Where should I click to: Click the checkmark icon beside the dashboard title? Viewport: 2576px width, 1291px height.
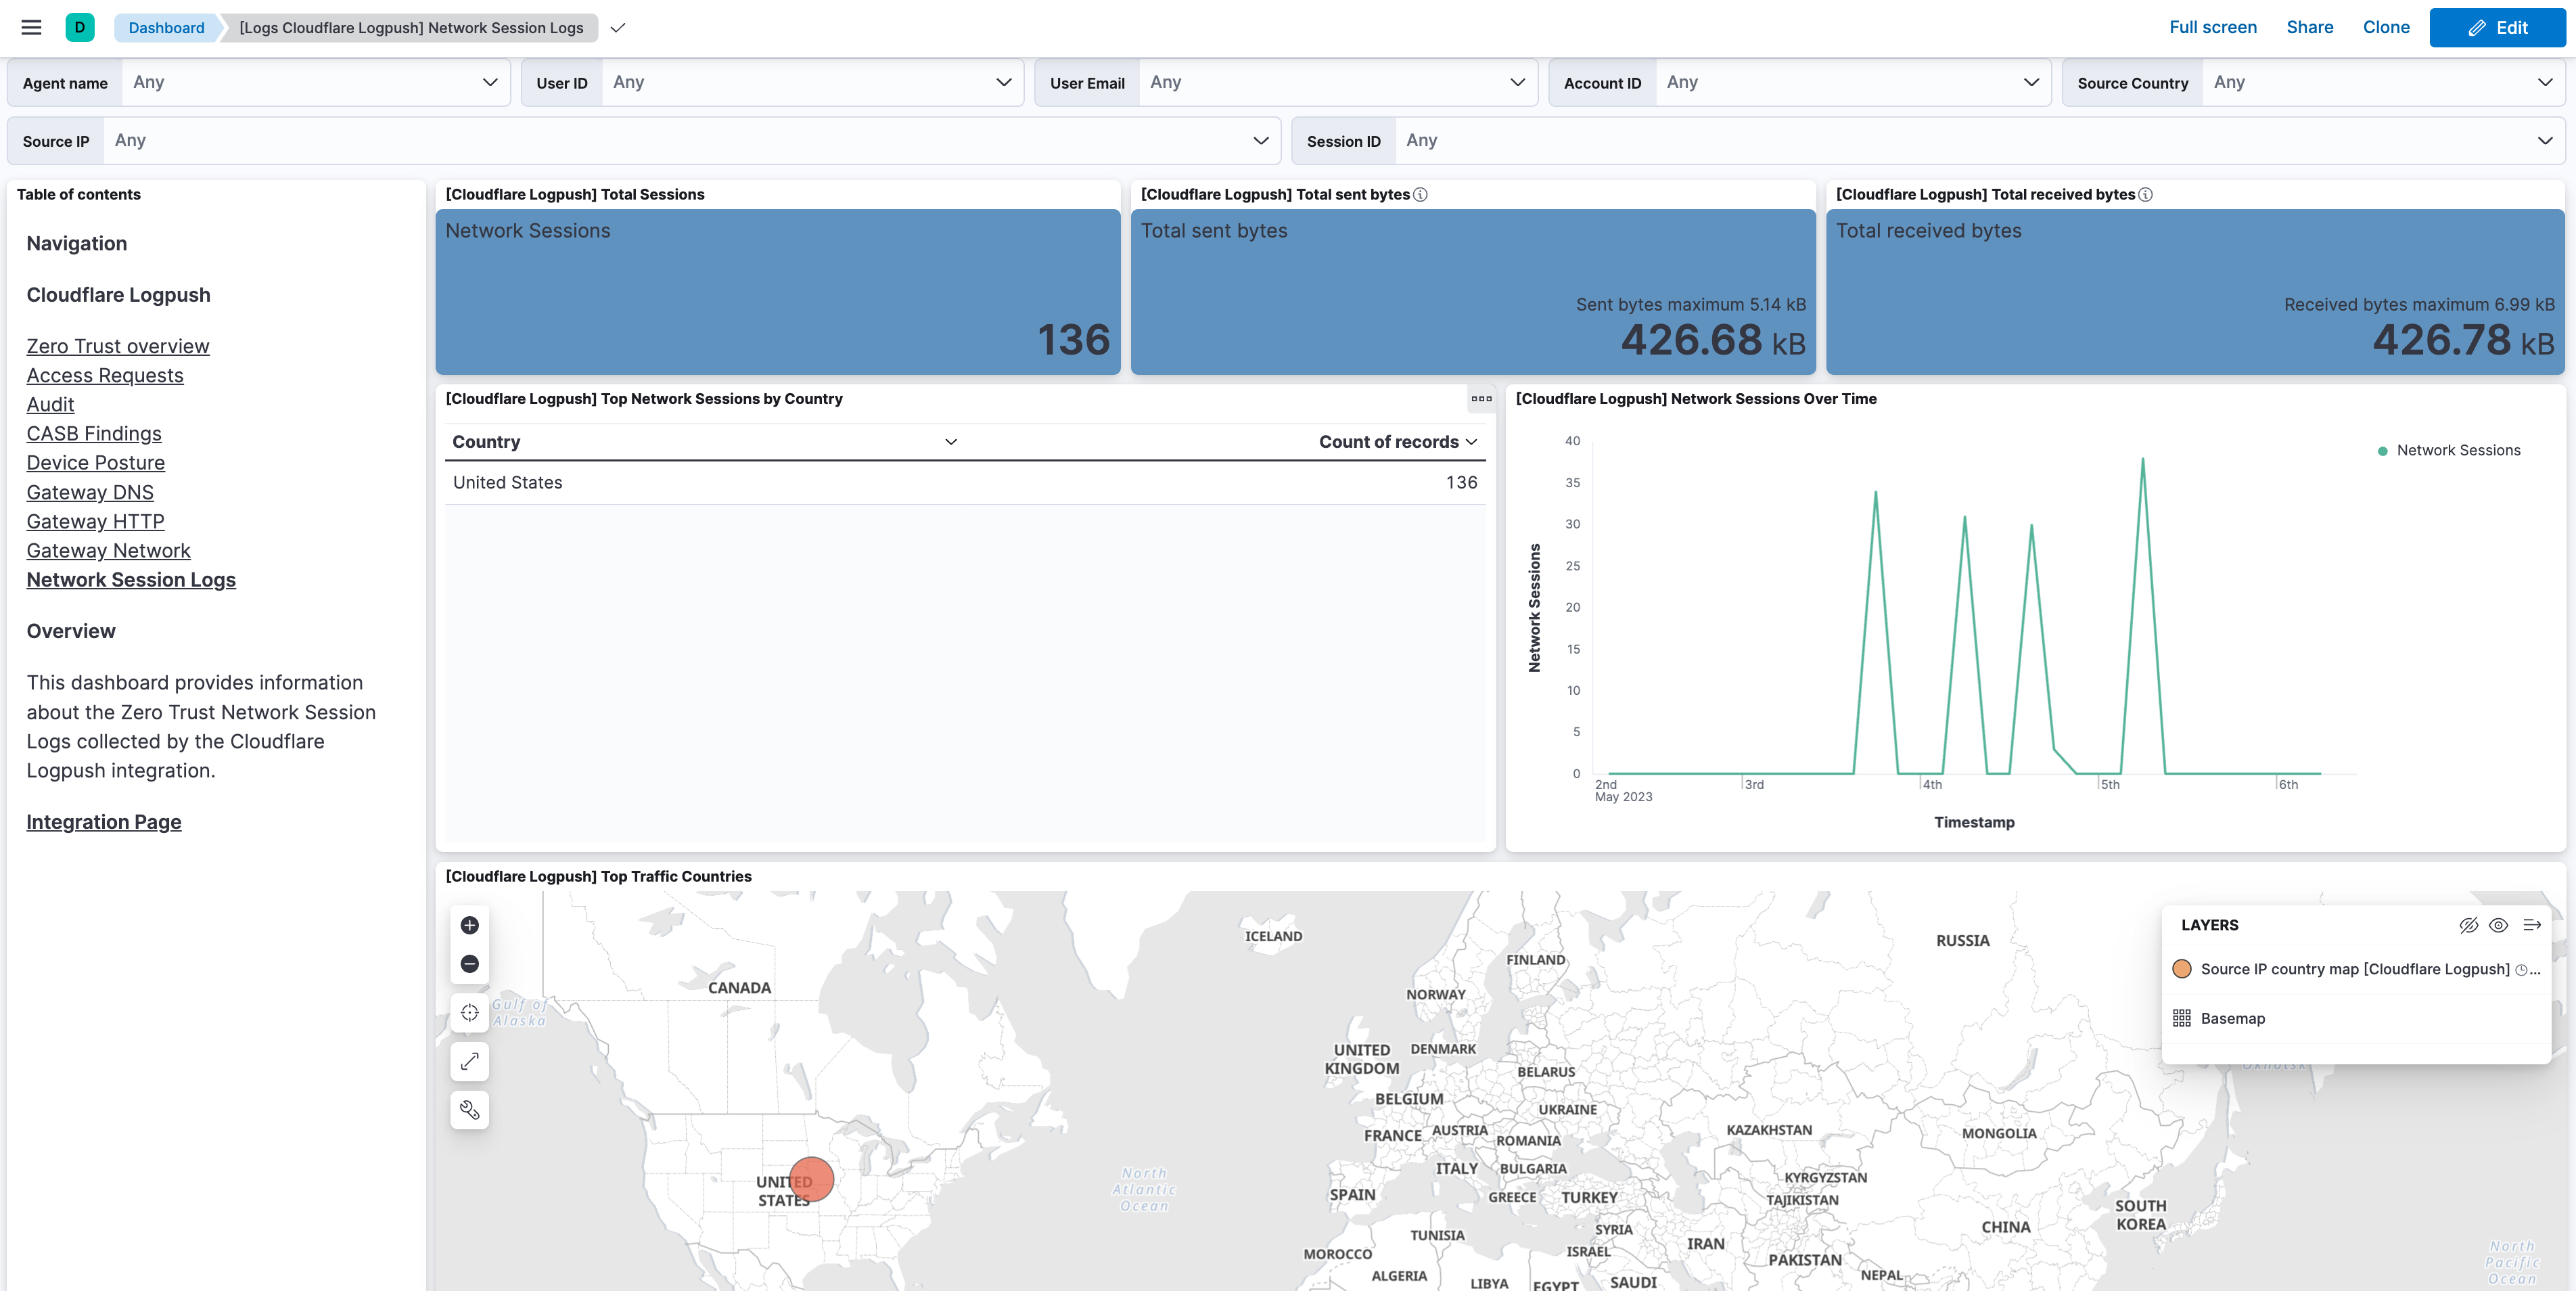click(x=618, y=28)
